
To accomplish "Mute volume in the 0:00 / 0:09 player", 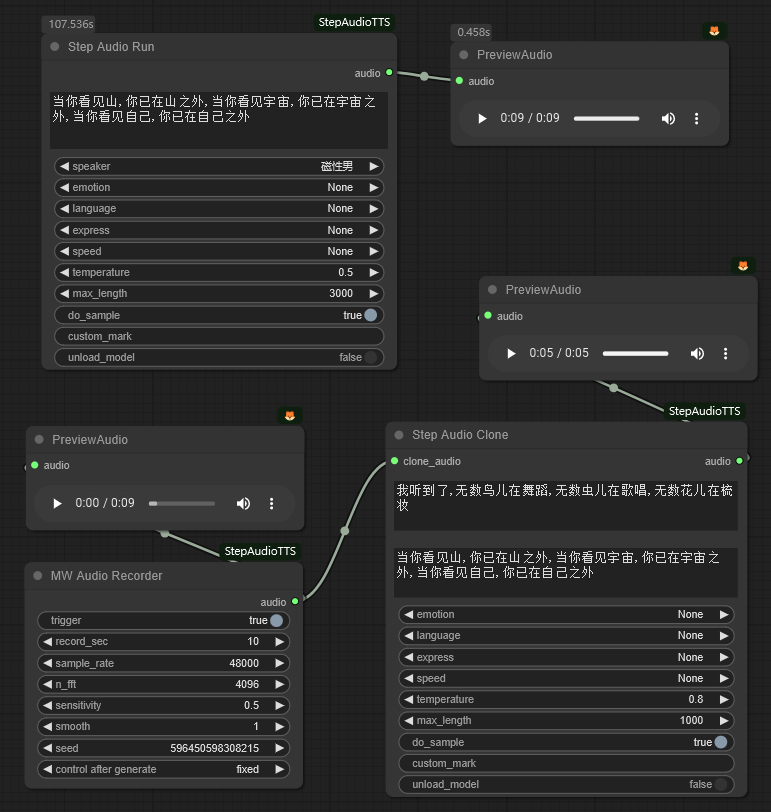I will pyautogui.click(x=243, y=503).
